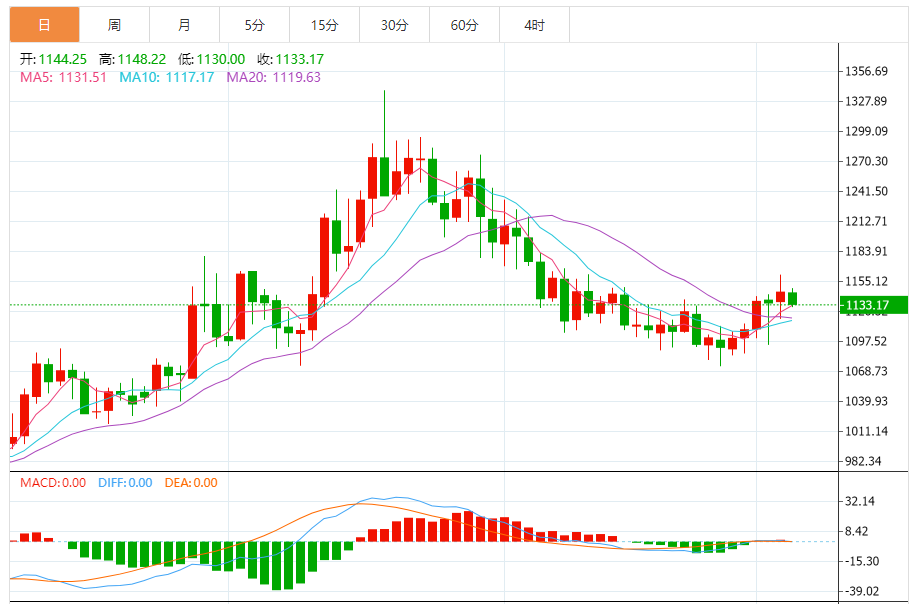The width and height of the screenshot is (915, 604).
Task: Click the 1039.93 price axis label
Action: [x=866, y=401]
